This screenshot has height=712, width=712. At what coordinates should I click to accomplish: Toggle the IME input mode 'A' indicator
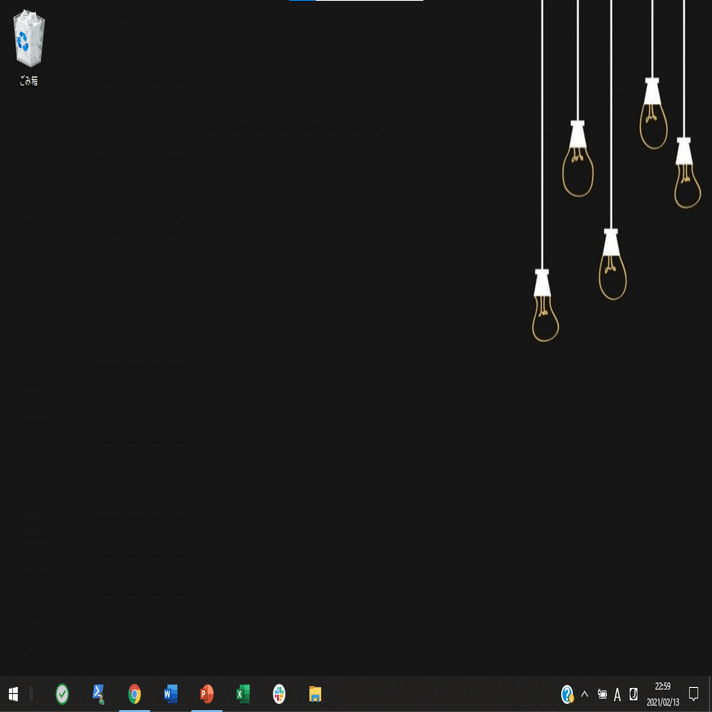click(617, 695)
